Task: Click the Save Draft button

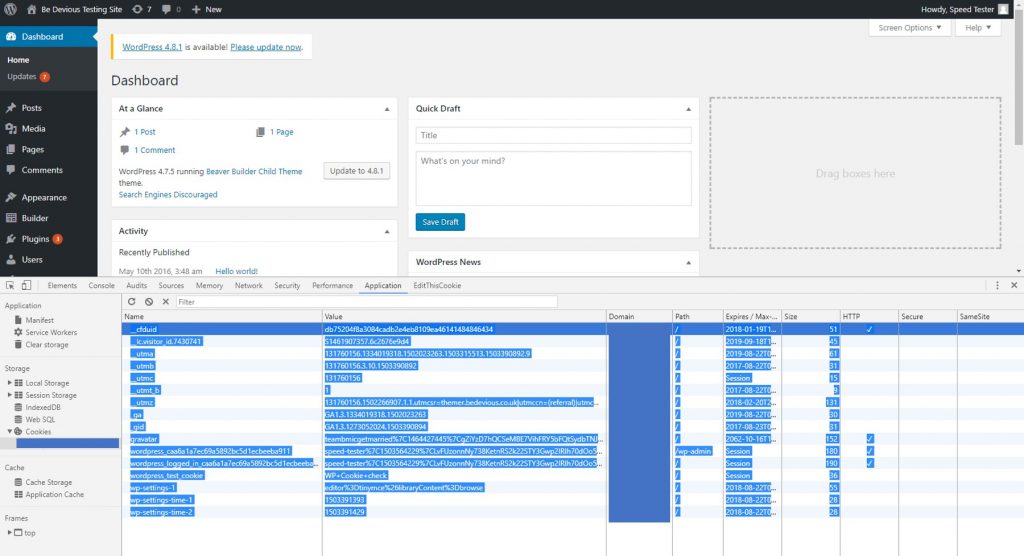Action: pos(440,222)
